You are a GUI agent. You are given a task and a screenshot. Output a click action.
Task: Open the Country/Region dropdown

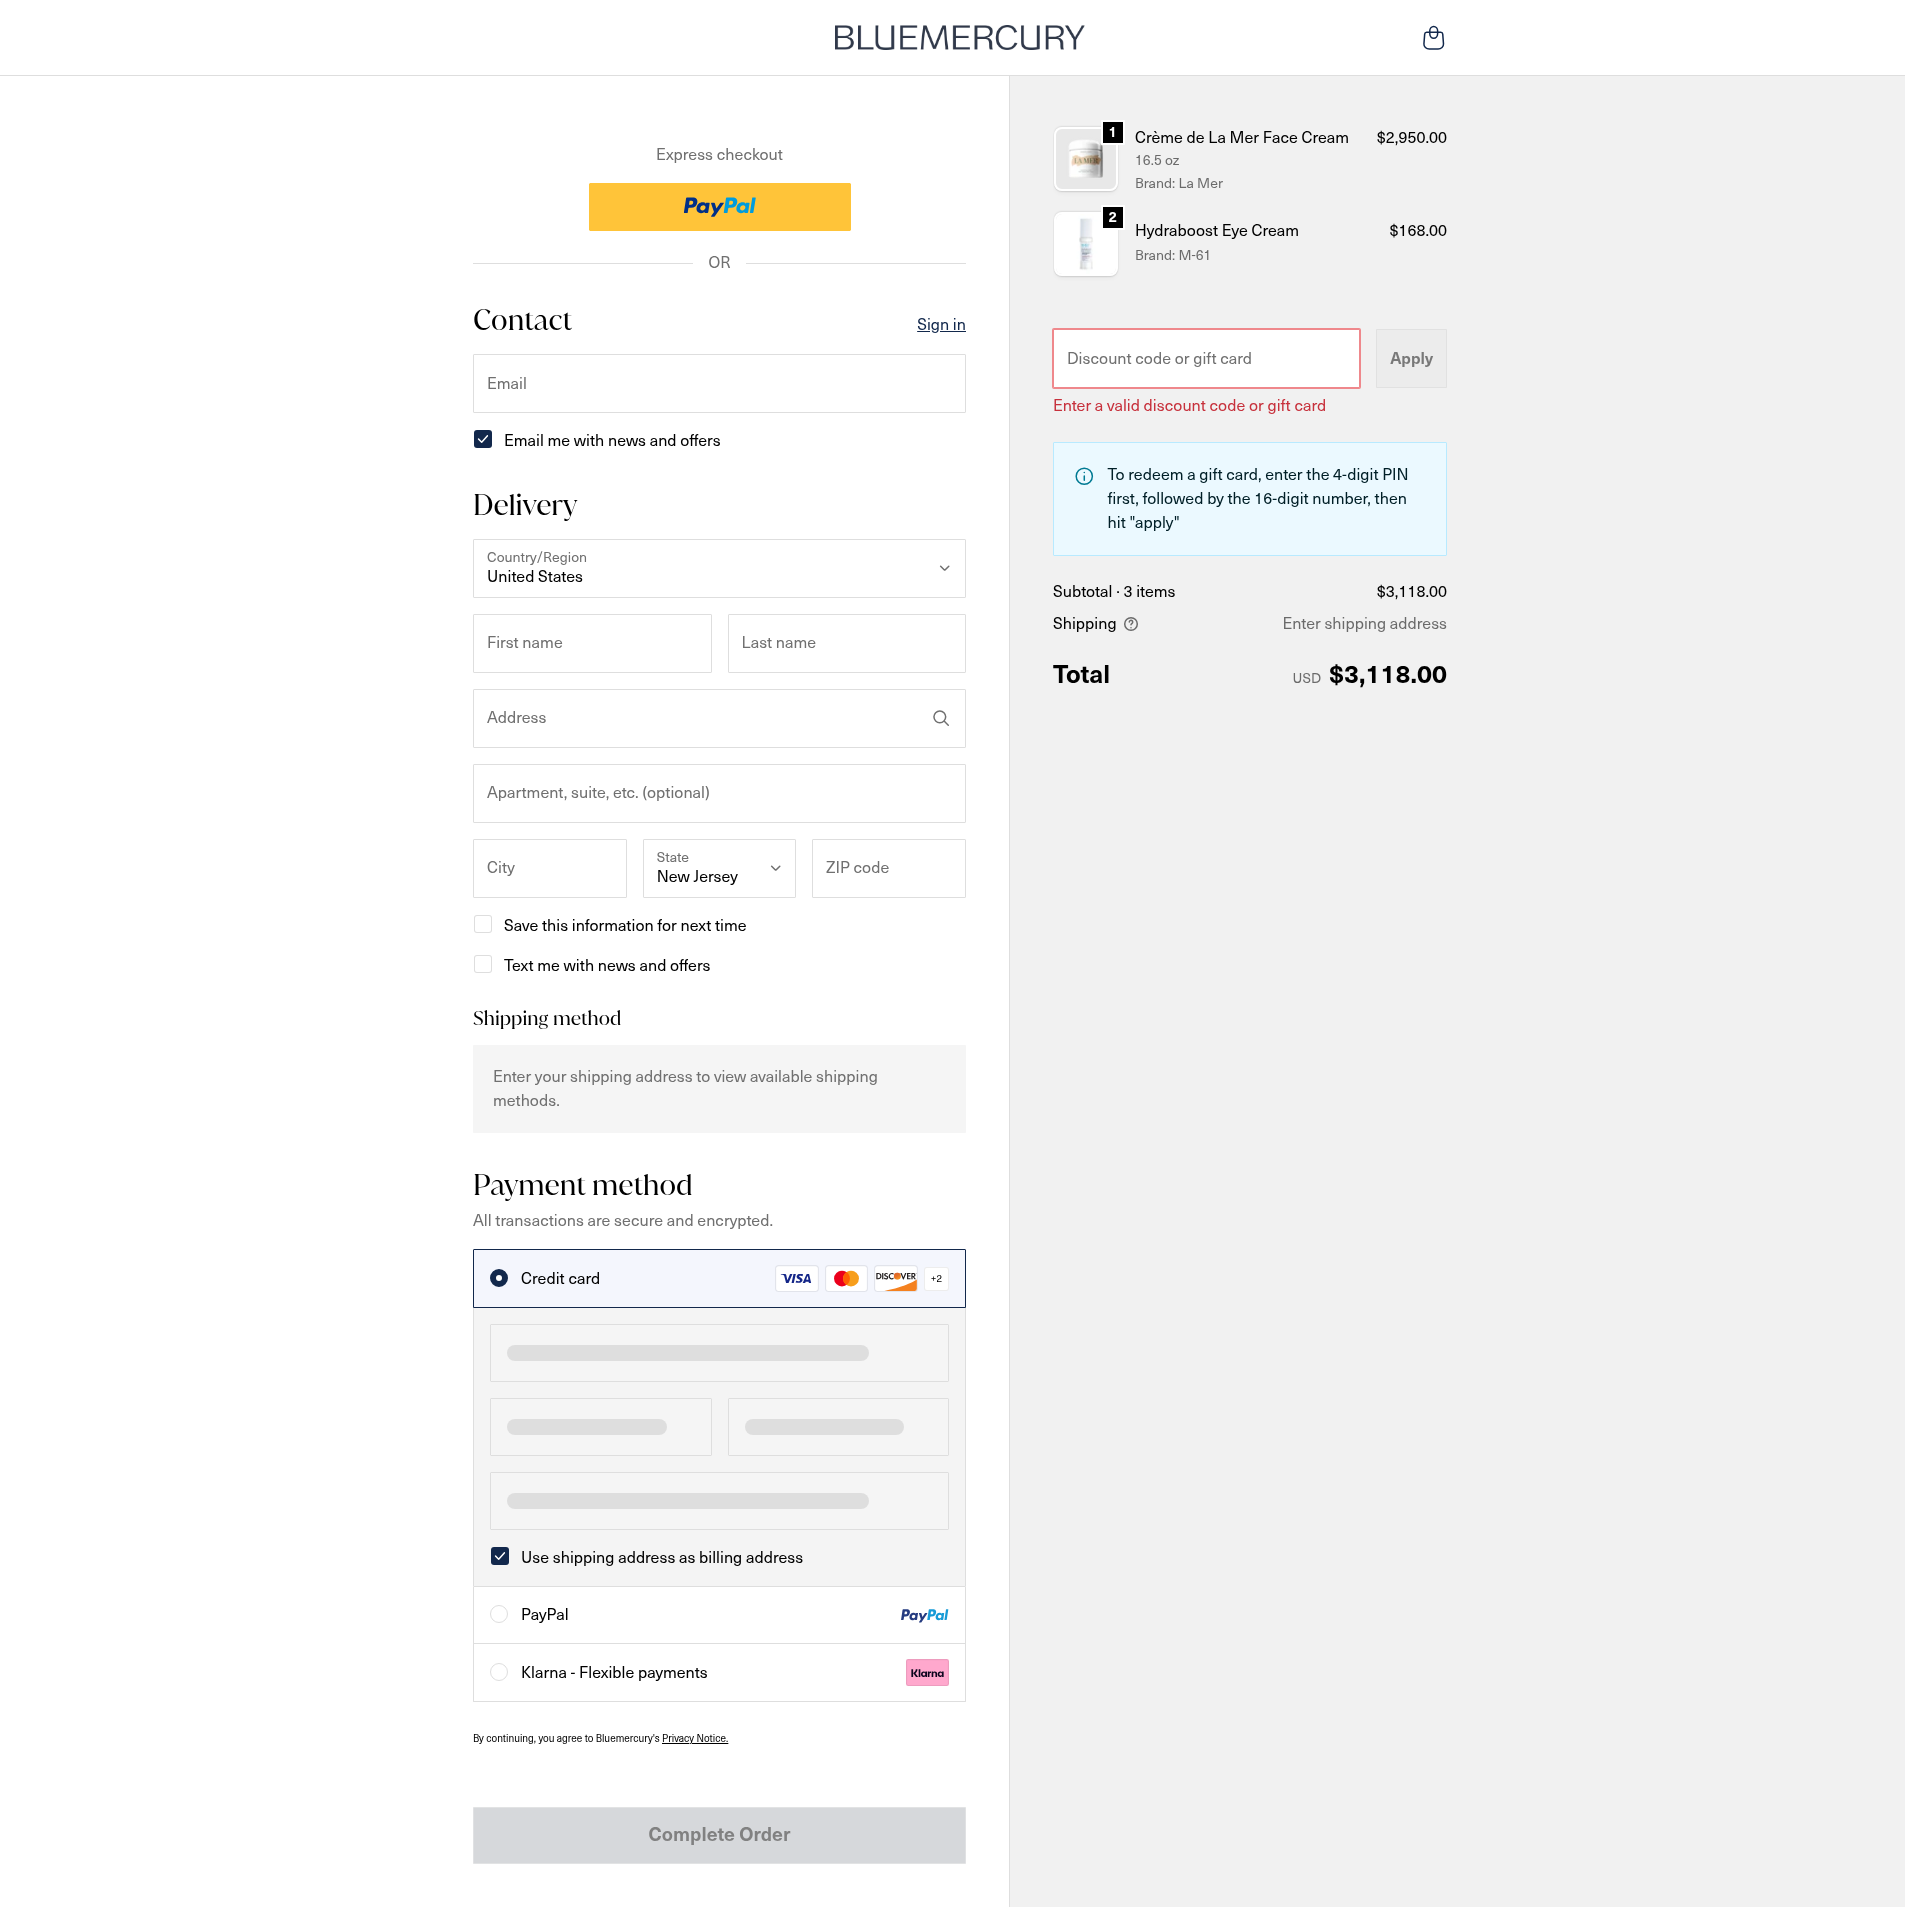719,568
